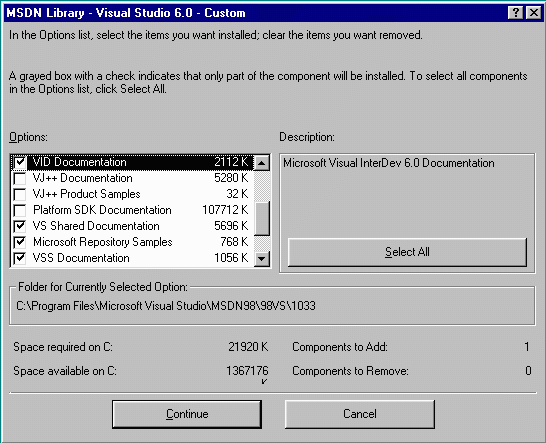Close the MSDN Library Custom dialog
Viewport: 546px width, 443px height.
[533, 13]
